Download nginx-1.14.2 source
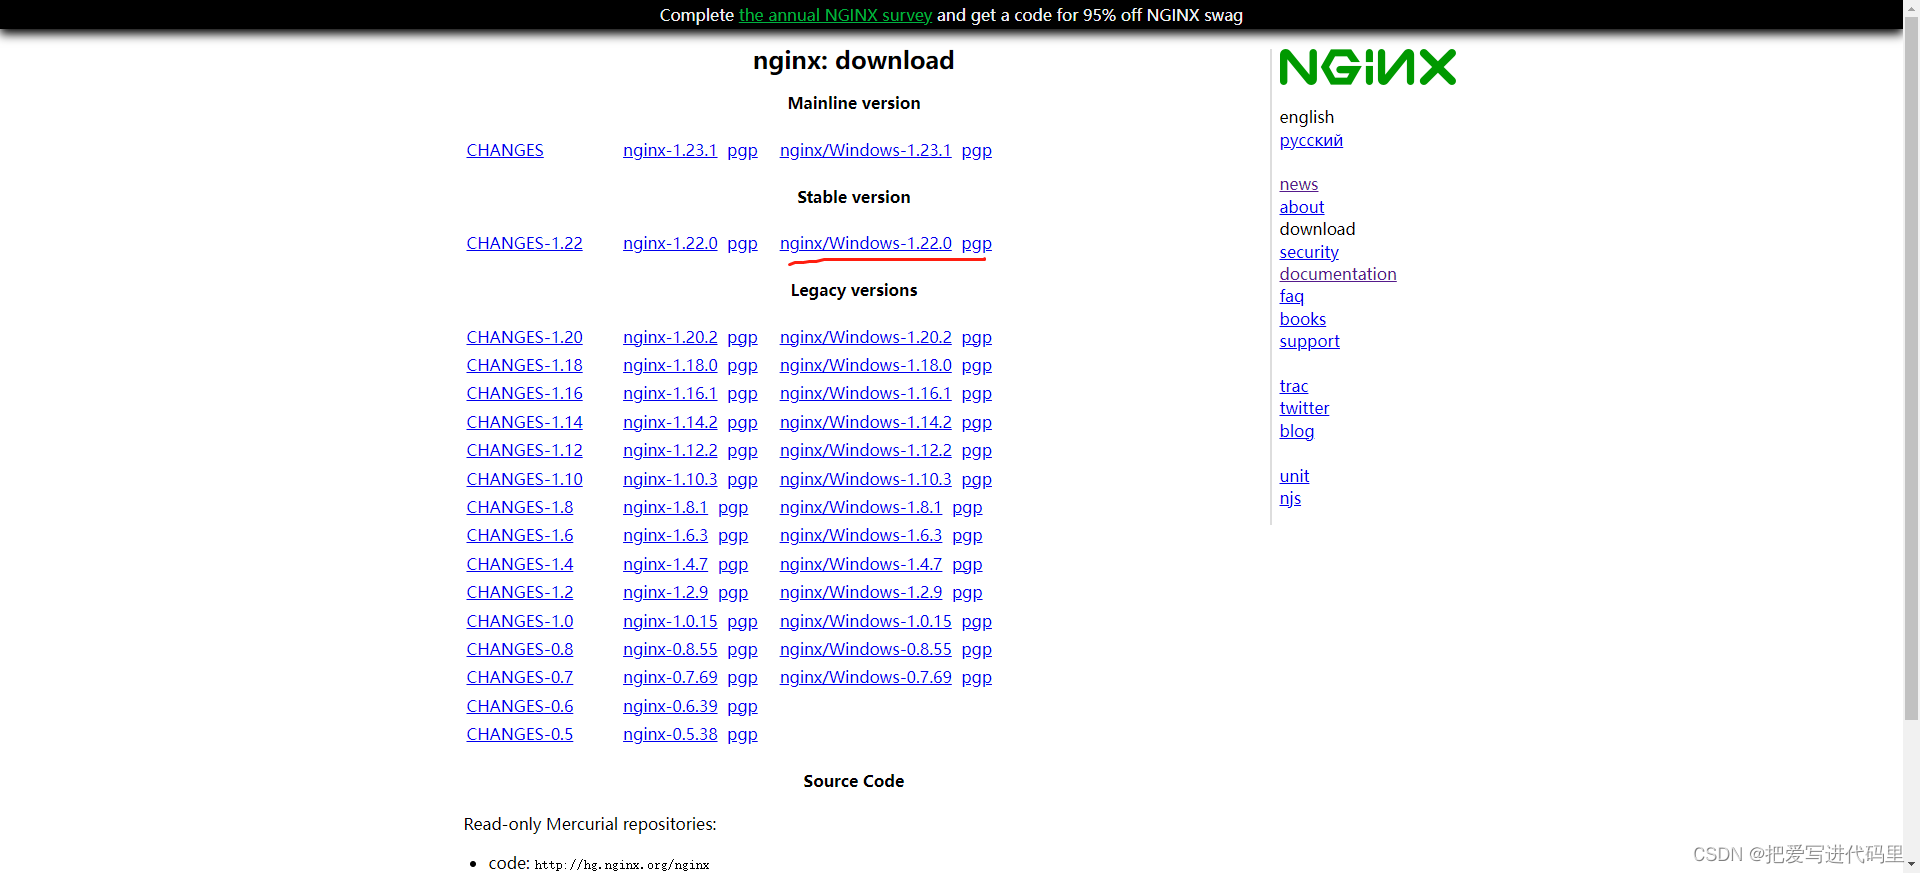This screenshot has width=1920, height=873. pos(670,422)
